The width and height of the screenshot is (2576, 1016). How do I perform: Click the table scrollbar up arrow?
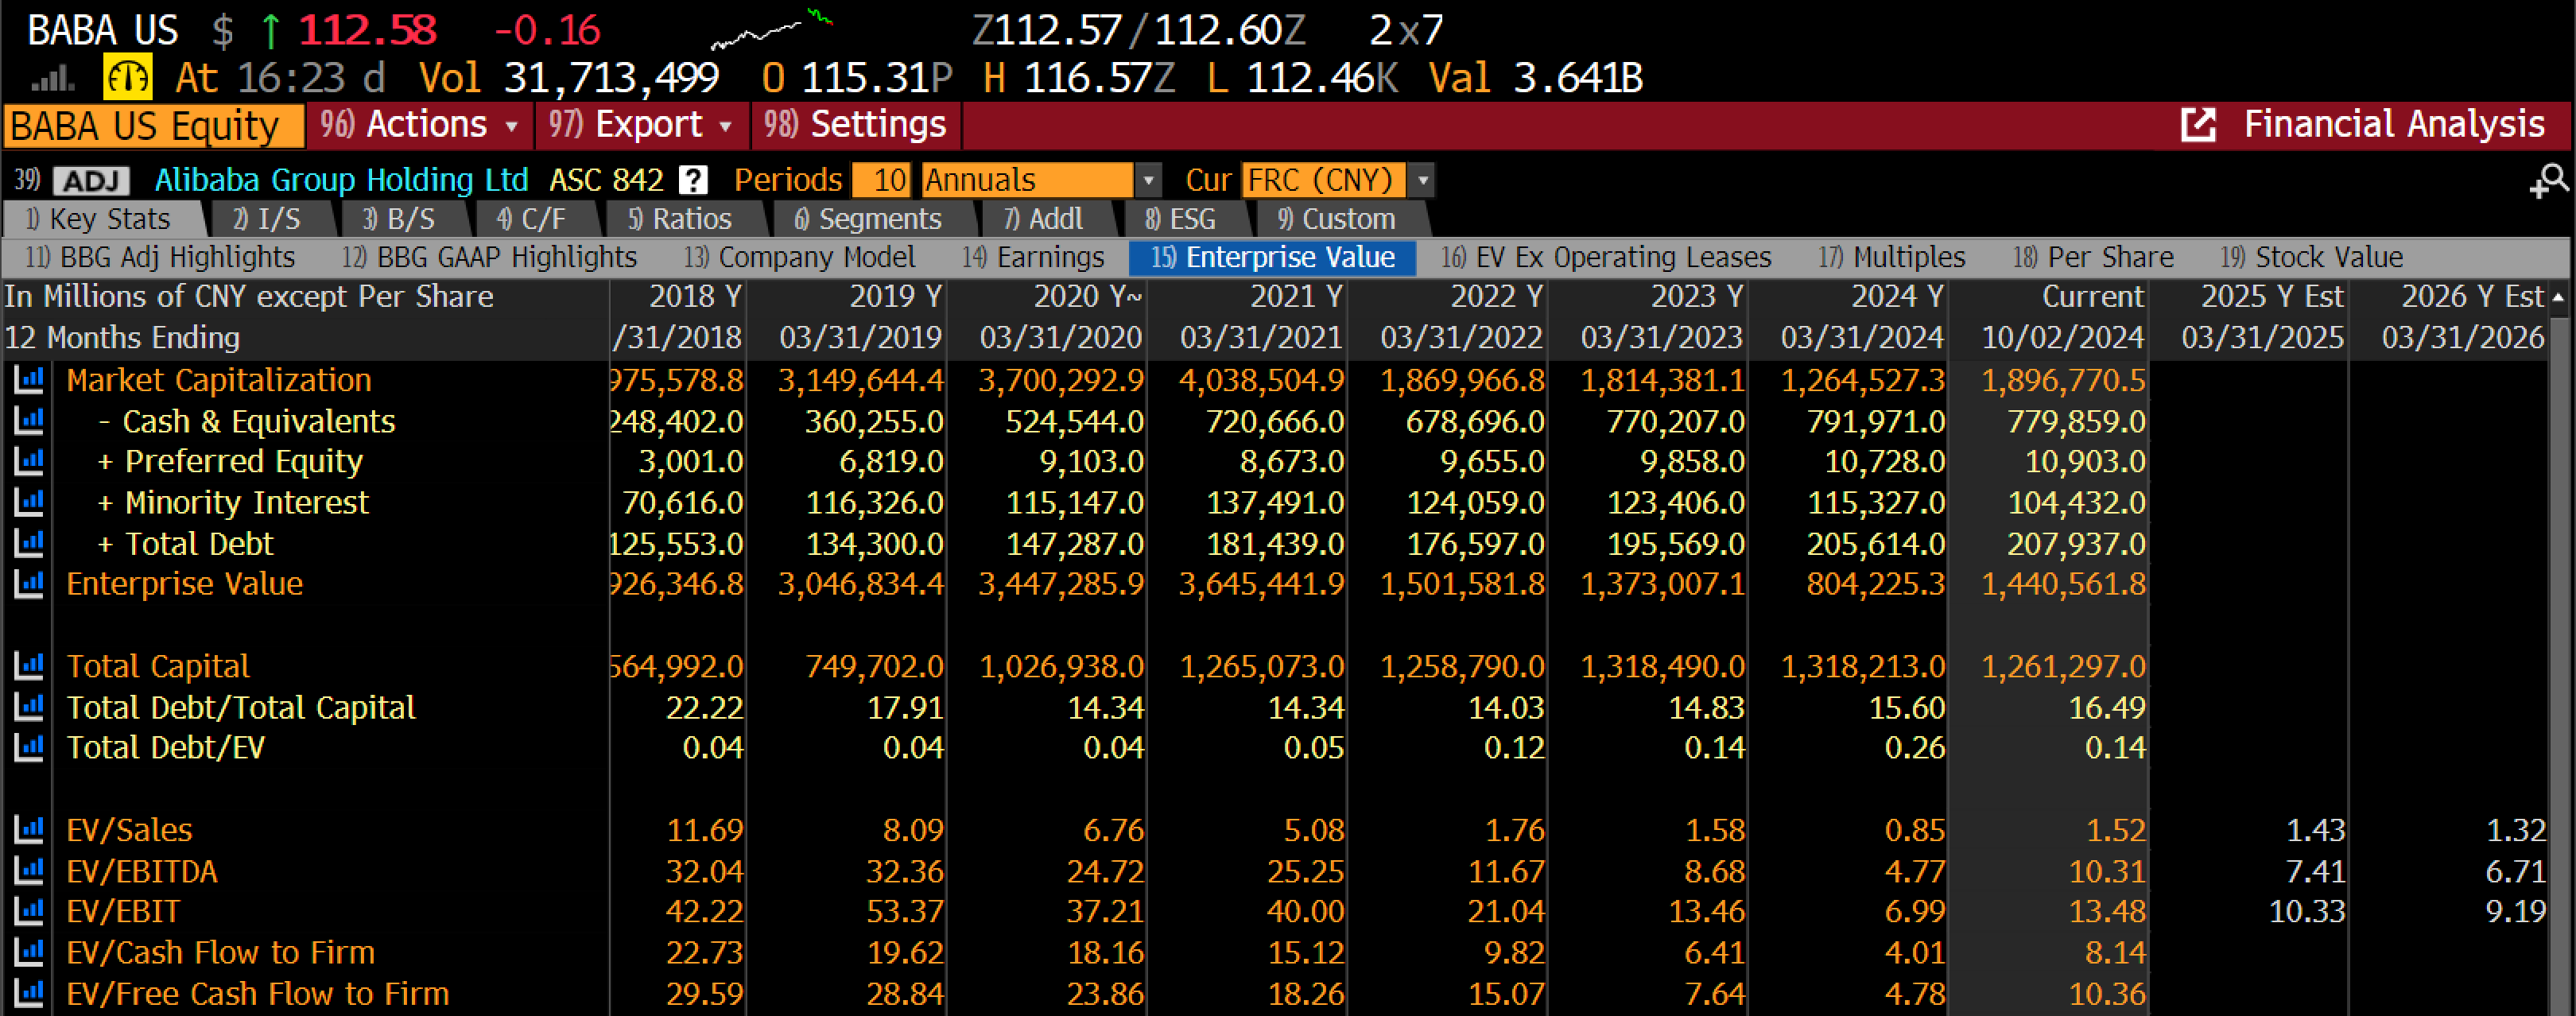[2558, 297]
